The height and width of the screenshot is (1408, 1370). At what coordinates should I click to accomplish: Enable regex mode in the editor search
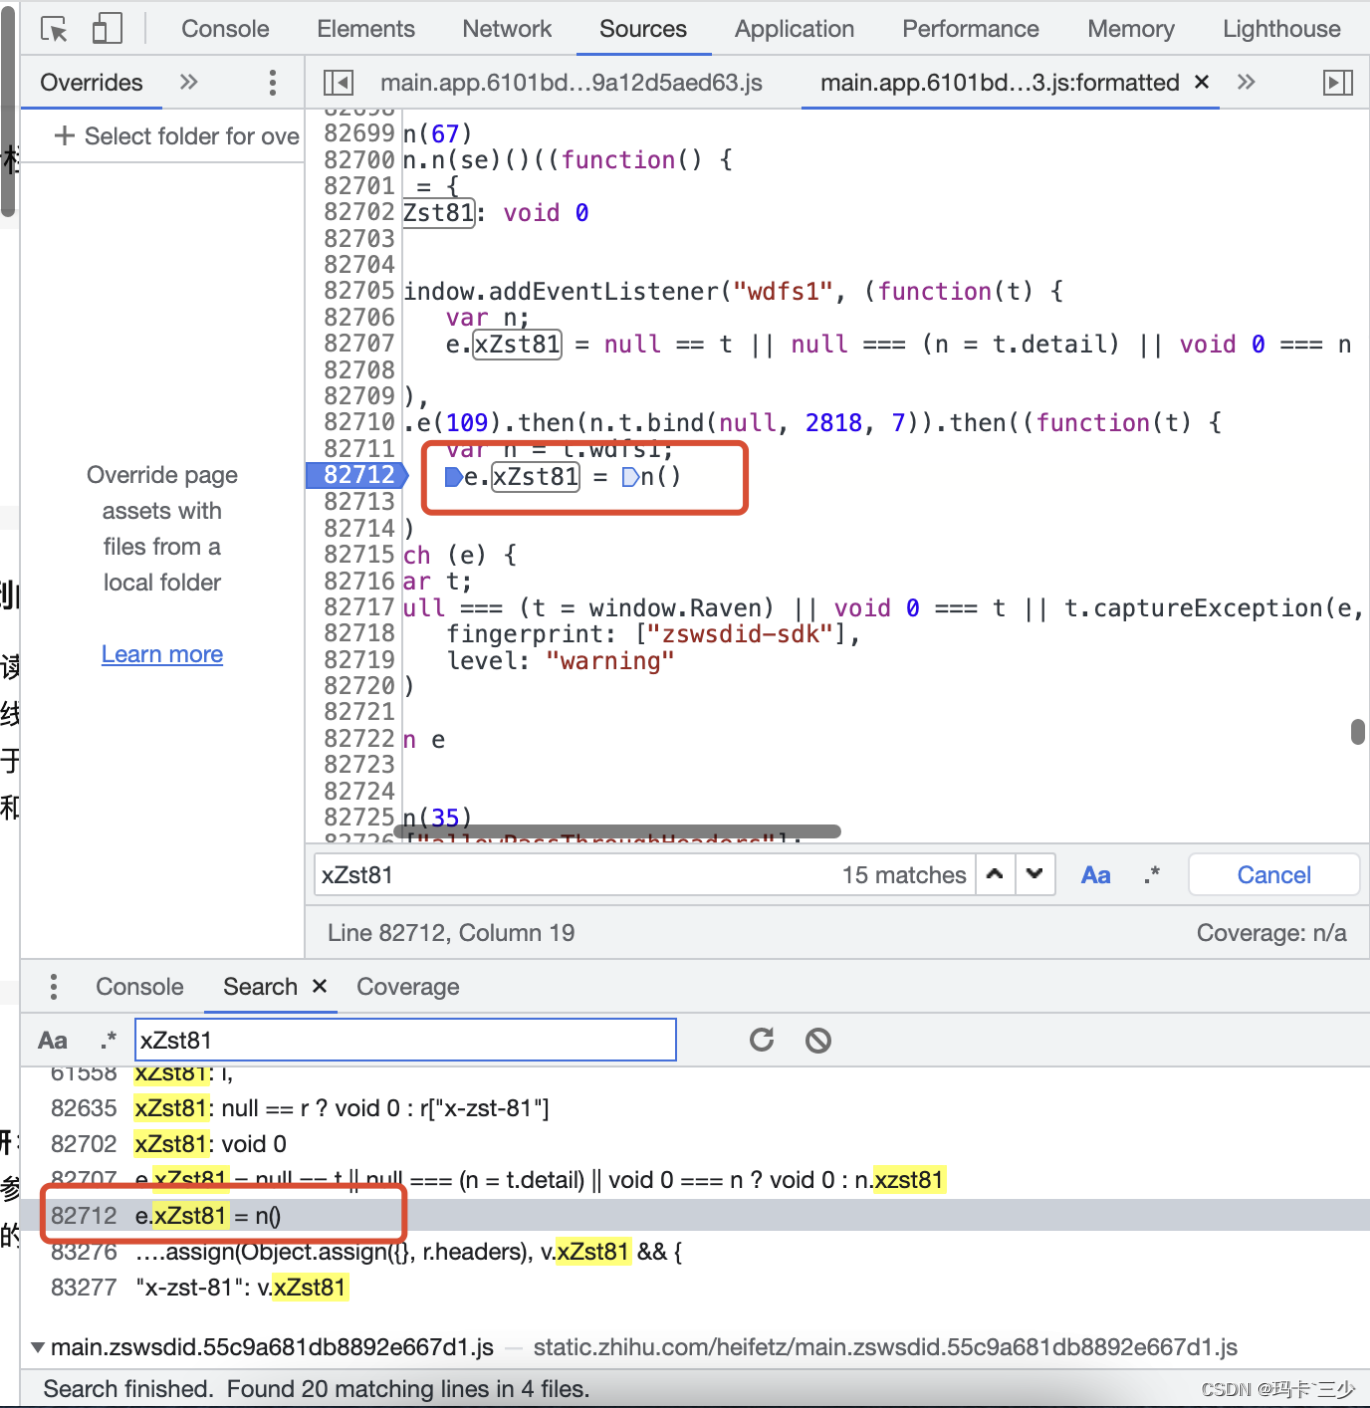(x=1152, y=874)
